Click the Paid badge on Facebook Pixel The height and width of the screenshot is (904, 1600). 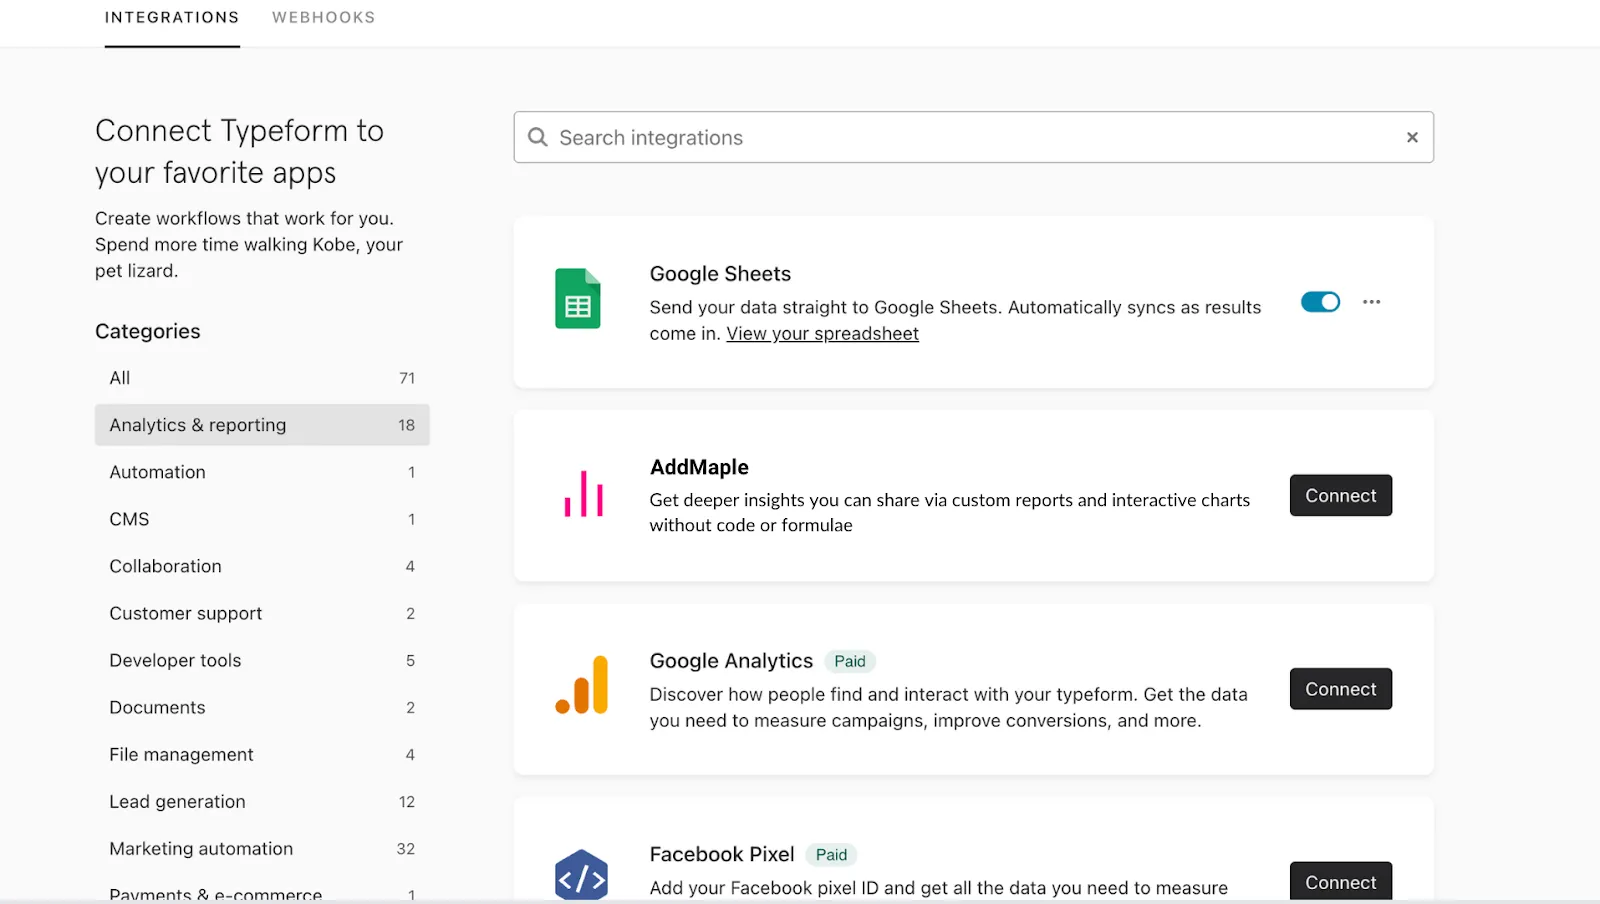(831, 855)
